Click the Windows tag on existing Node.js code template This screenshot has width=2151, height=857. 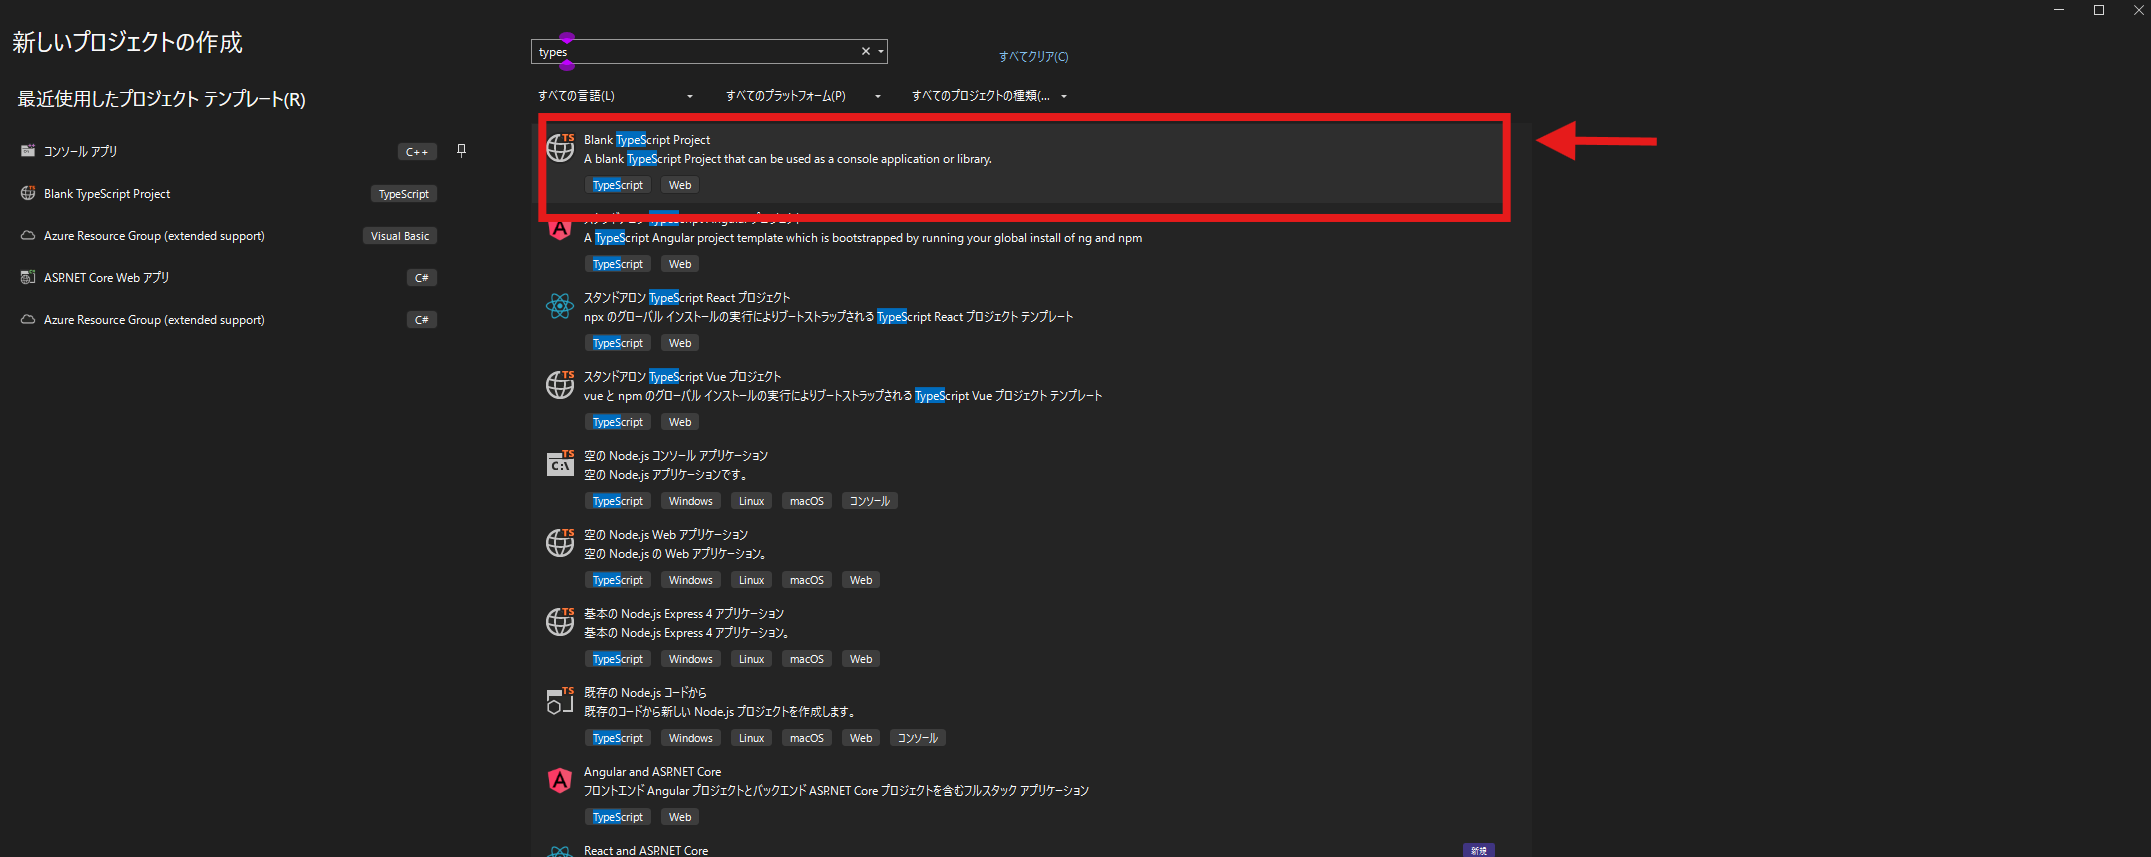(691, 738)
